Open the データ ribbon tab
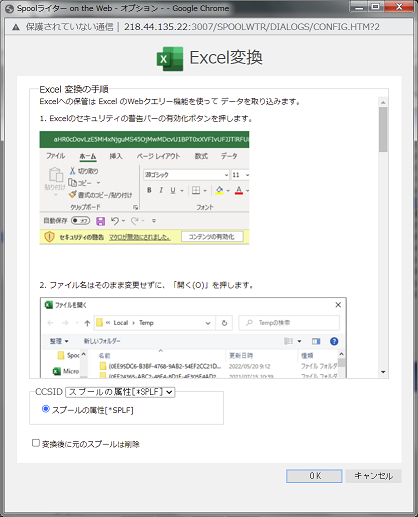Viewport: 418px width, 517px height. pos(229,156)
